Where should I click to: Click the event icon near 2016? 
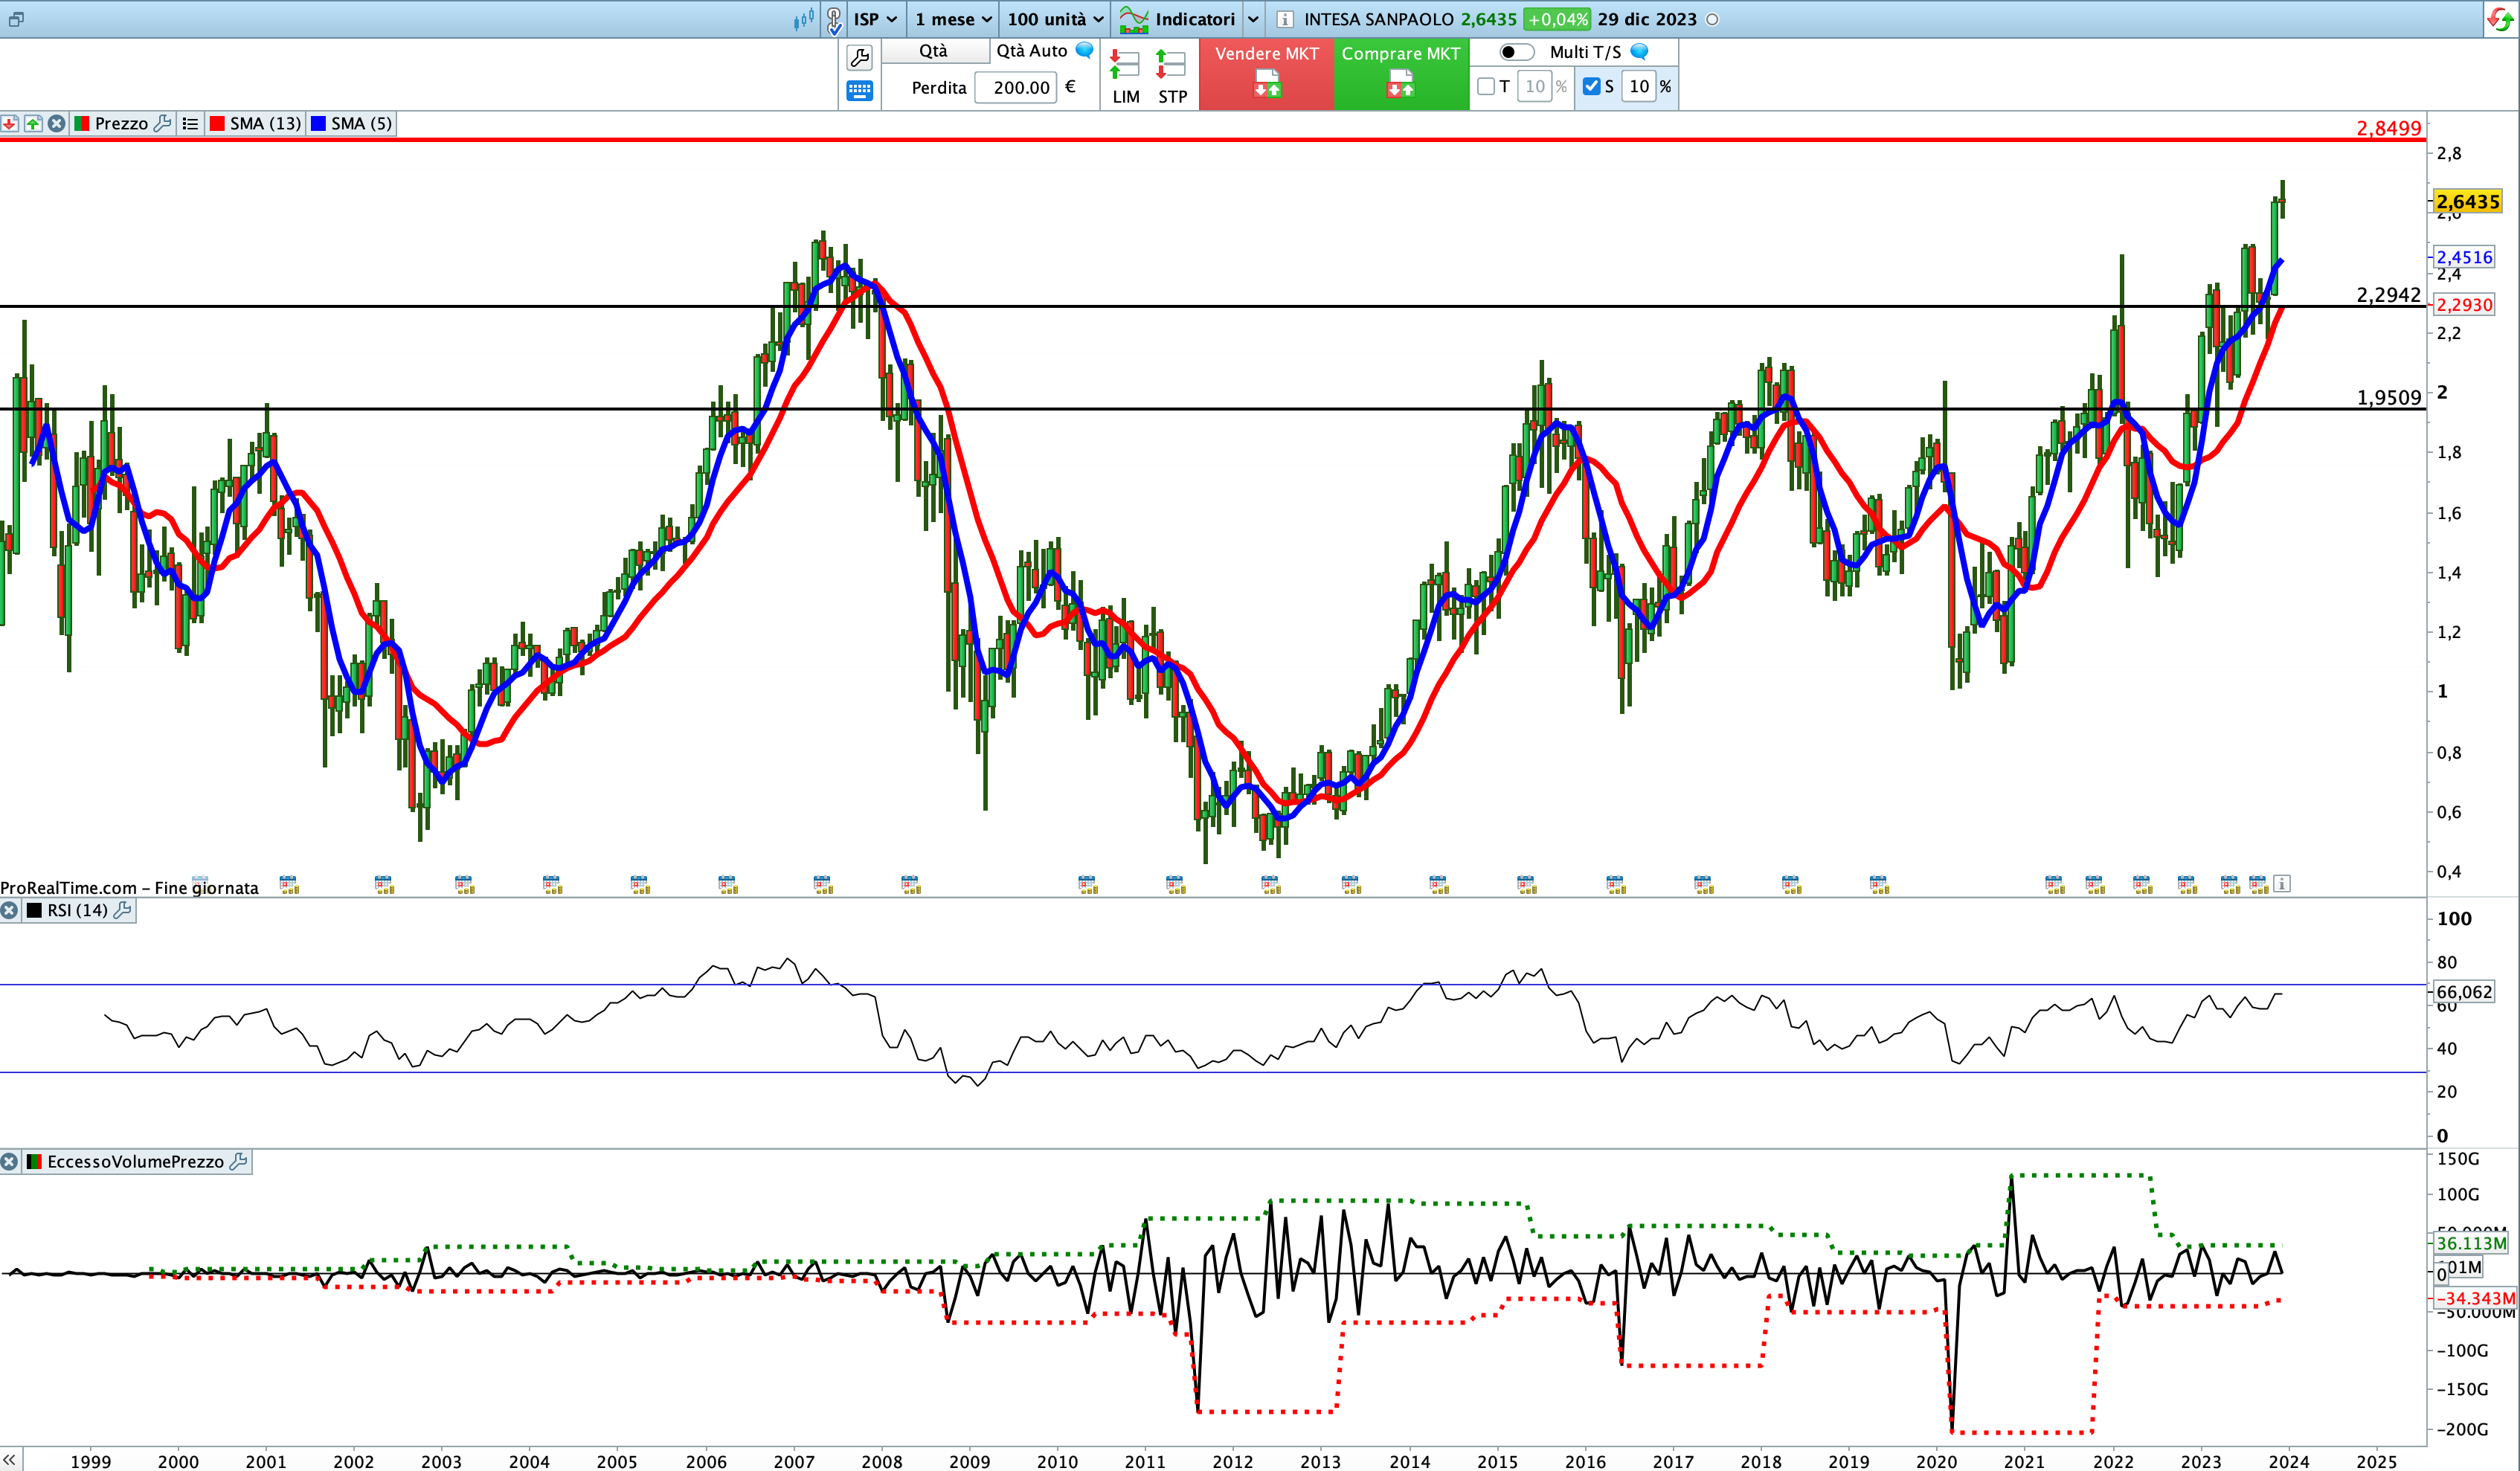(x=1615, y=884)
